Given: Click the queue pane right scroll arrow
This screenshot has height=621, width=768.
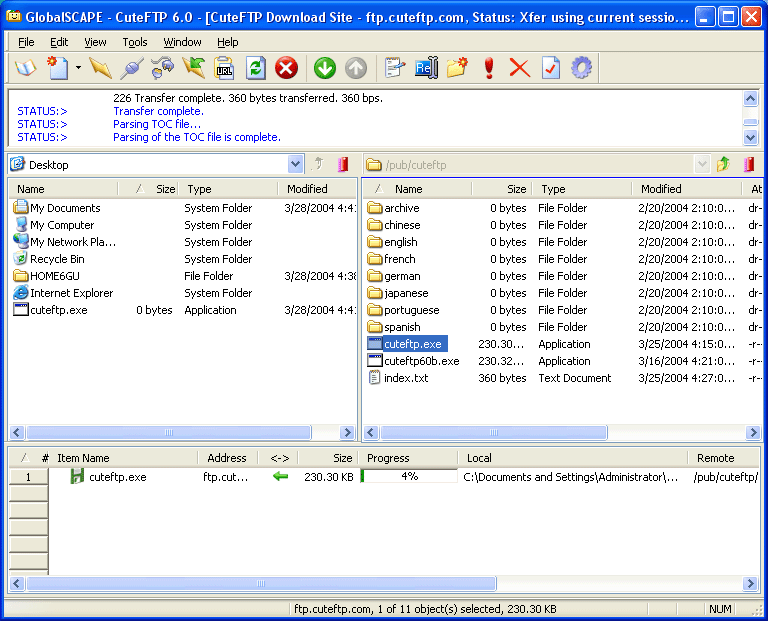Looking at the screenshot, I should pyautogui.click(x=750, y=583).
